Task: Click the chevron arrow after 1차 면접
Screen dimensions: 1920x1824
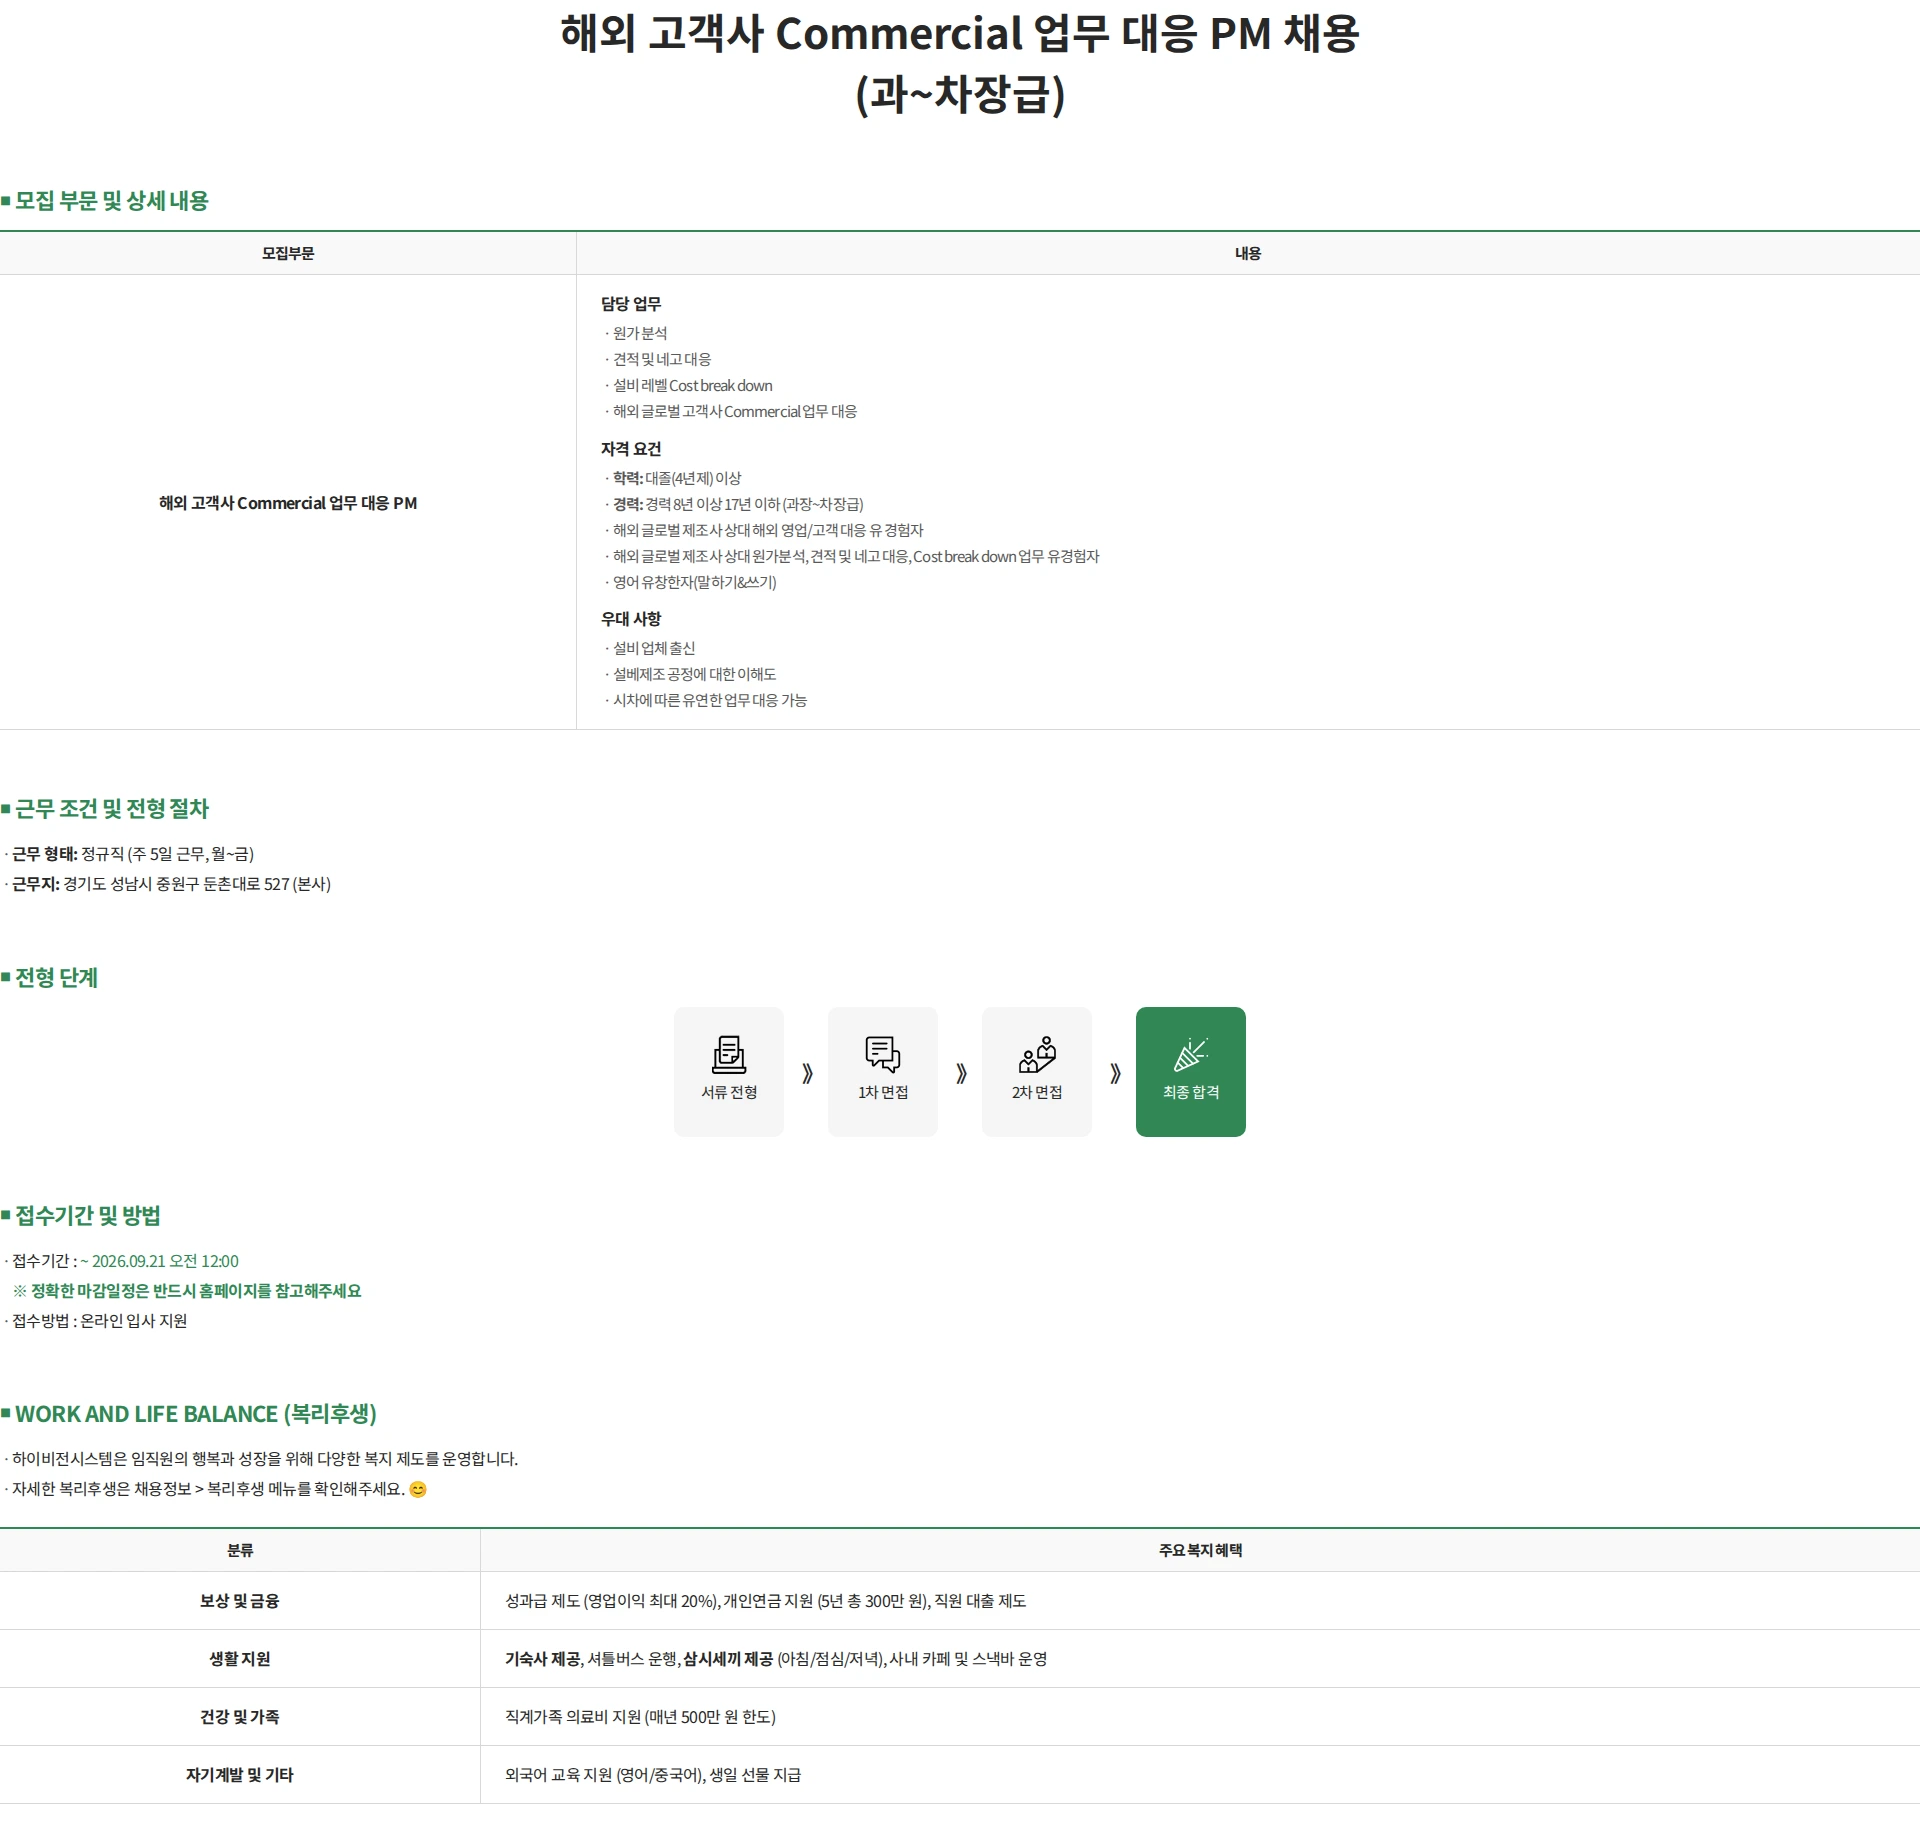Action: coord(961,1073)
